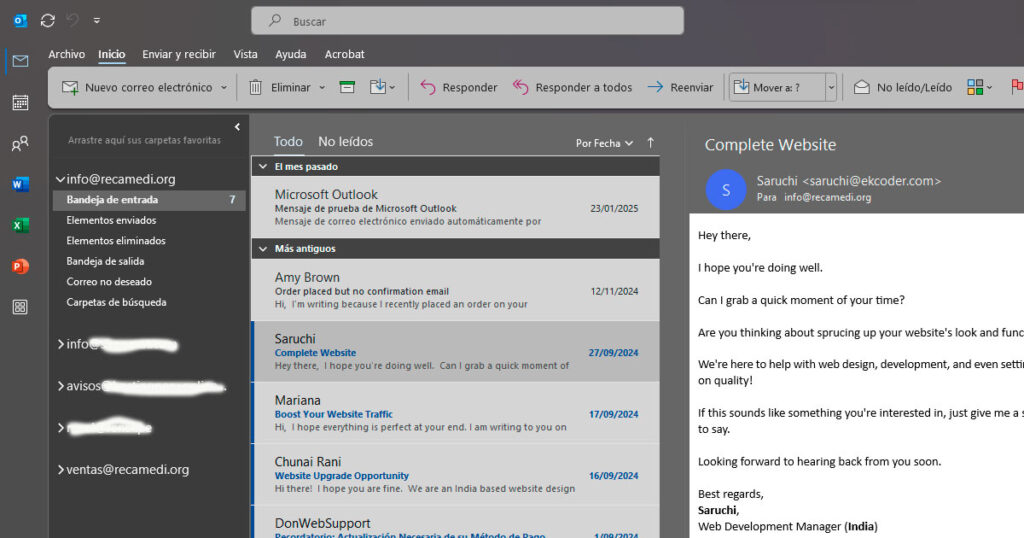Click the Responder a todos button
The height and width of the screenshot is (538, 1024).
click(572, 87)
